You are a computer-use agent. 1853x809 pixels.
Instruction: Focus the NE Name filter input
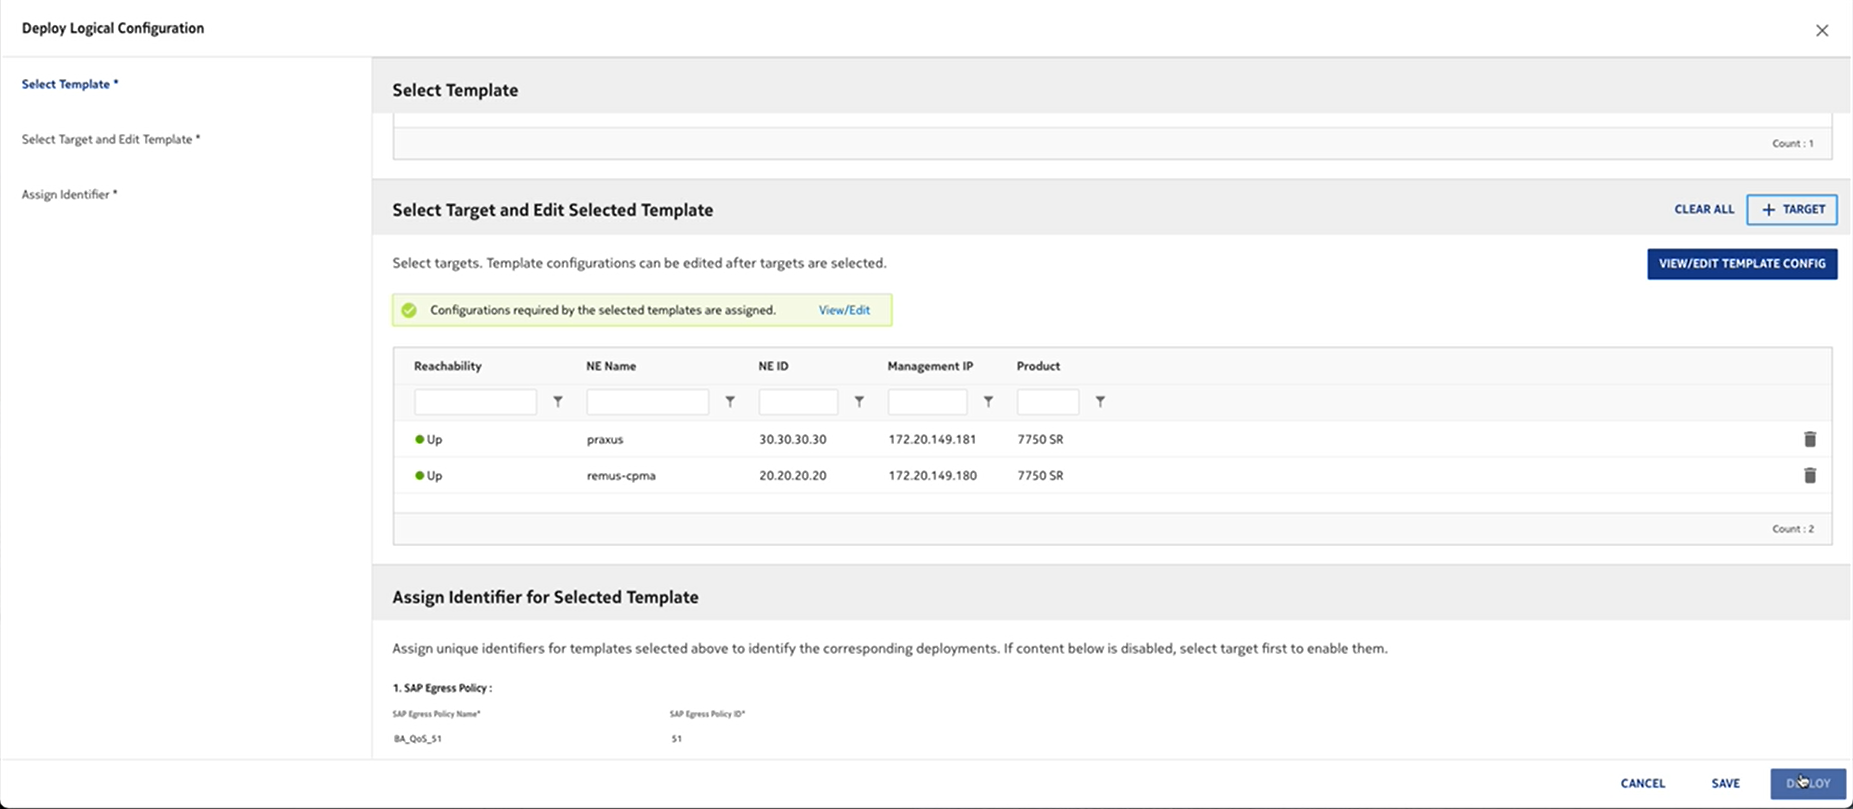[647, 402]
